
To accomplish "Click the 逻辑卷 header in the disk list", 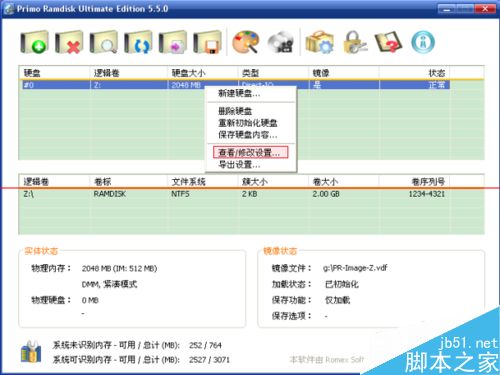I will coord(128,73).
